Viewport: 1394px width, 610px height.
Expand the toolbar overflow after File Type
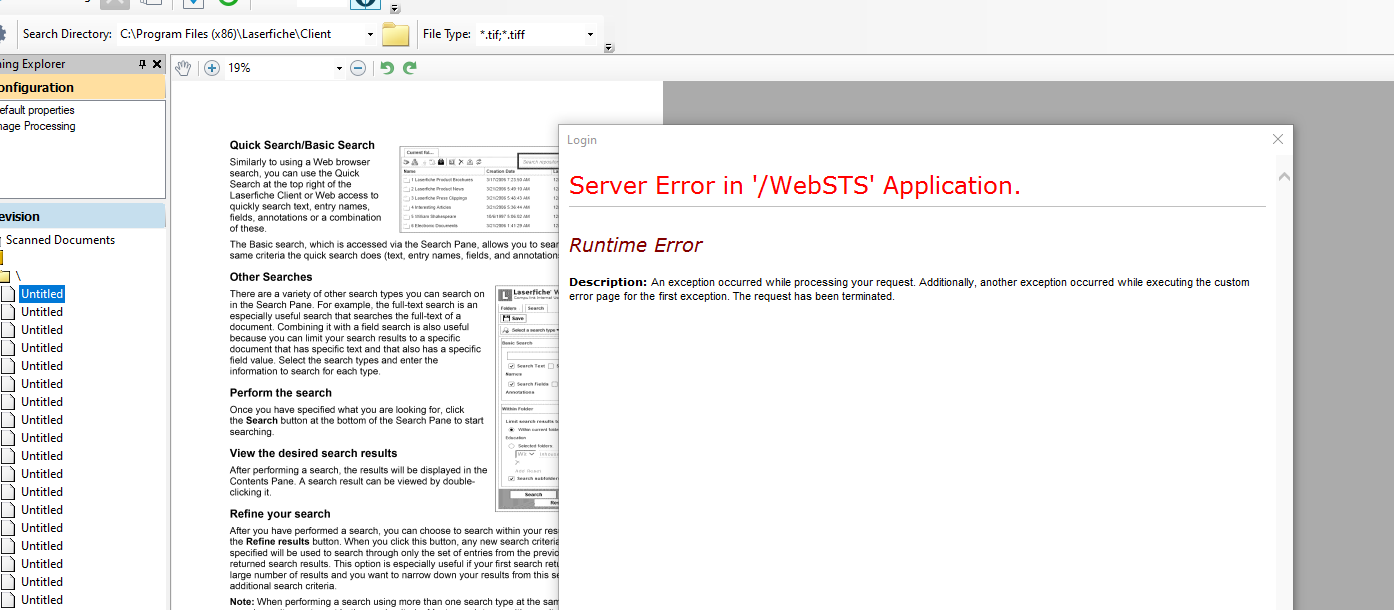pos(609,47)
